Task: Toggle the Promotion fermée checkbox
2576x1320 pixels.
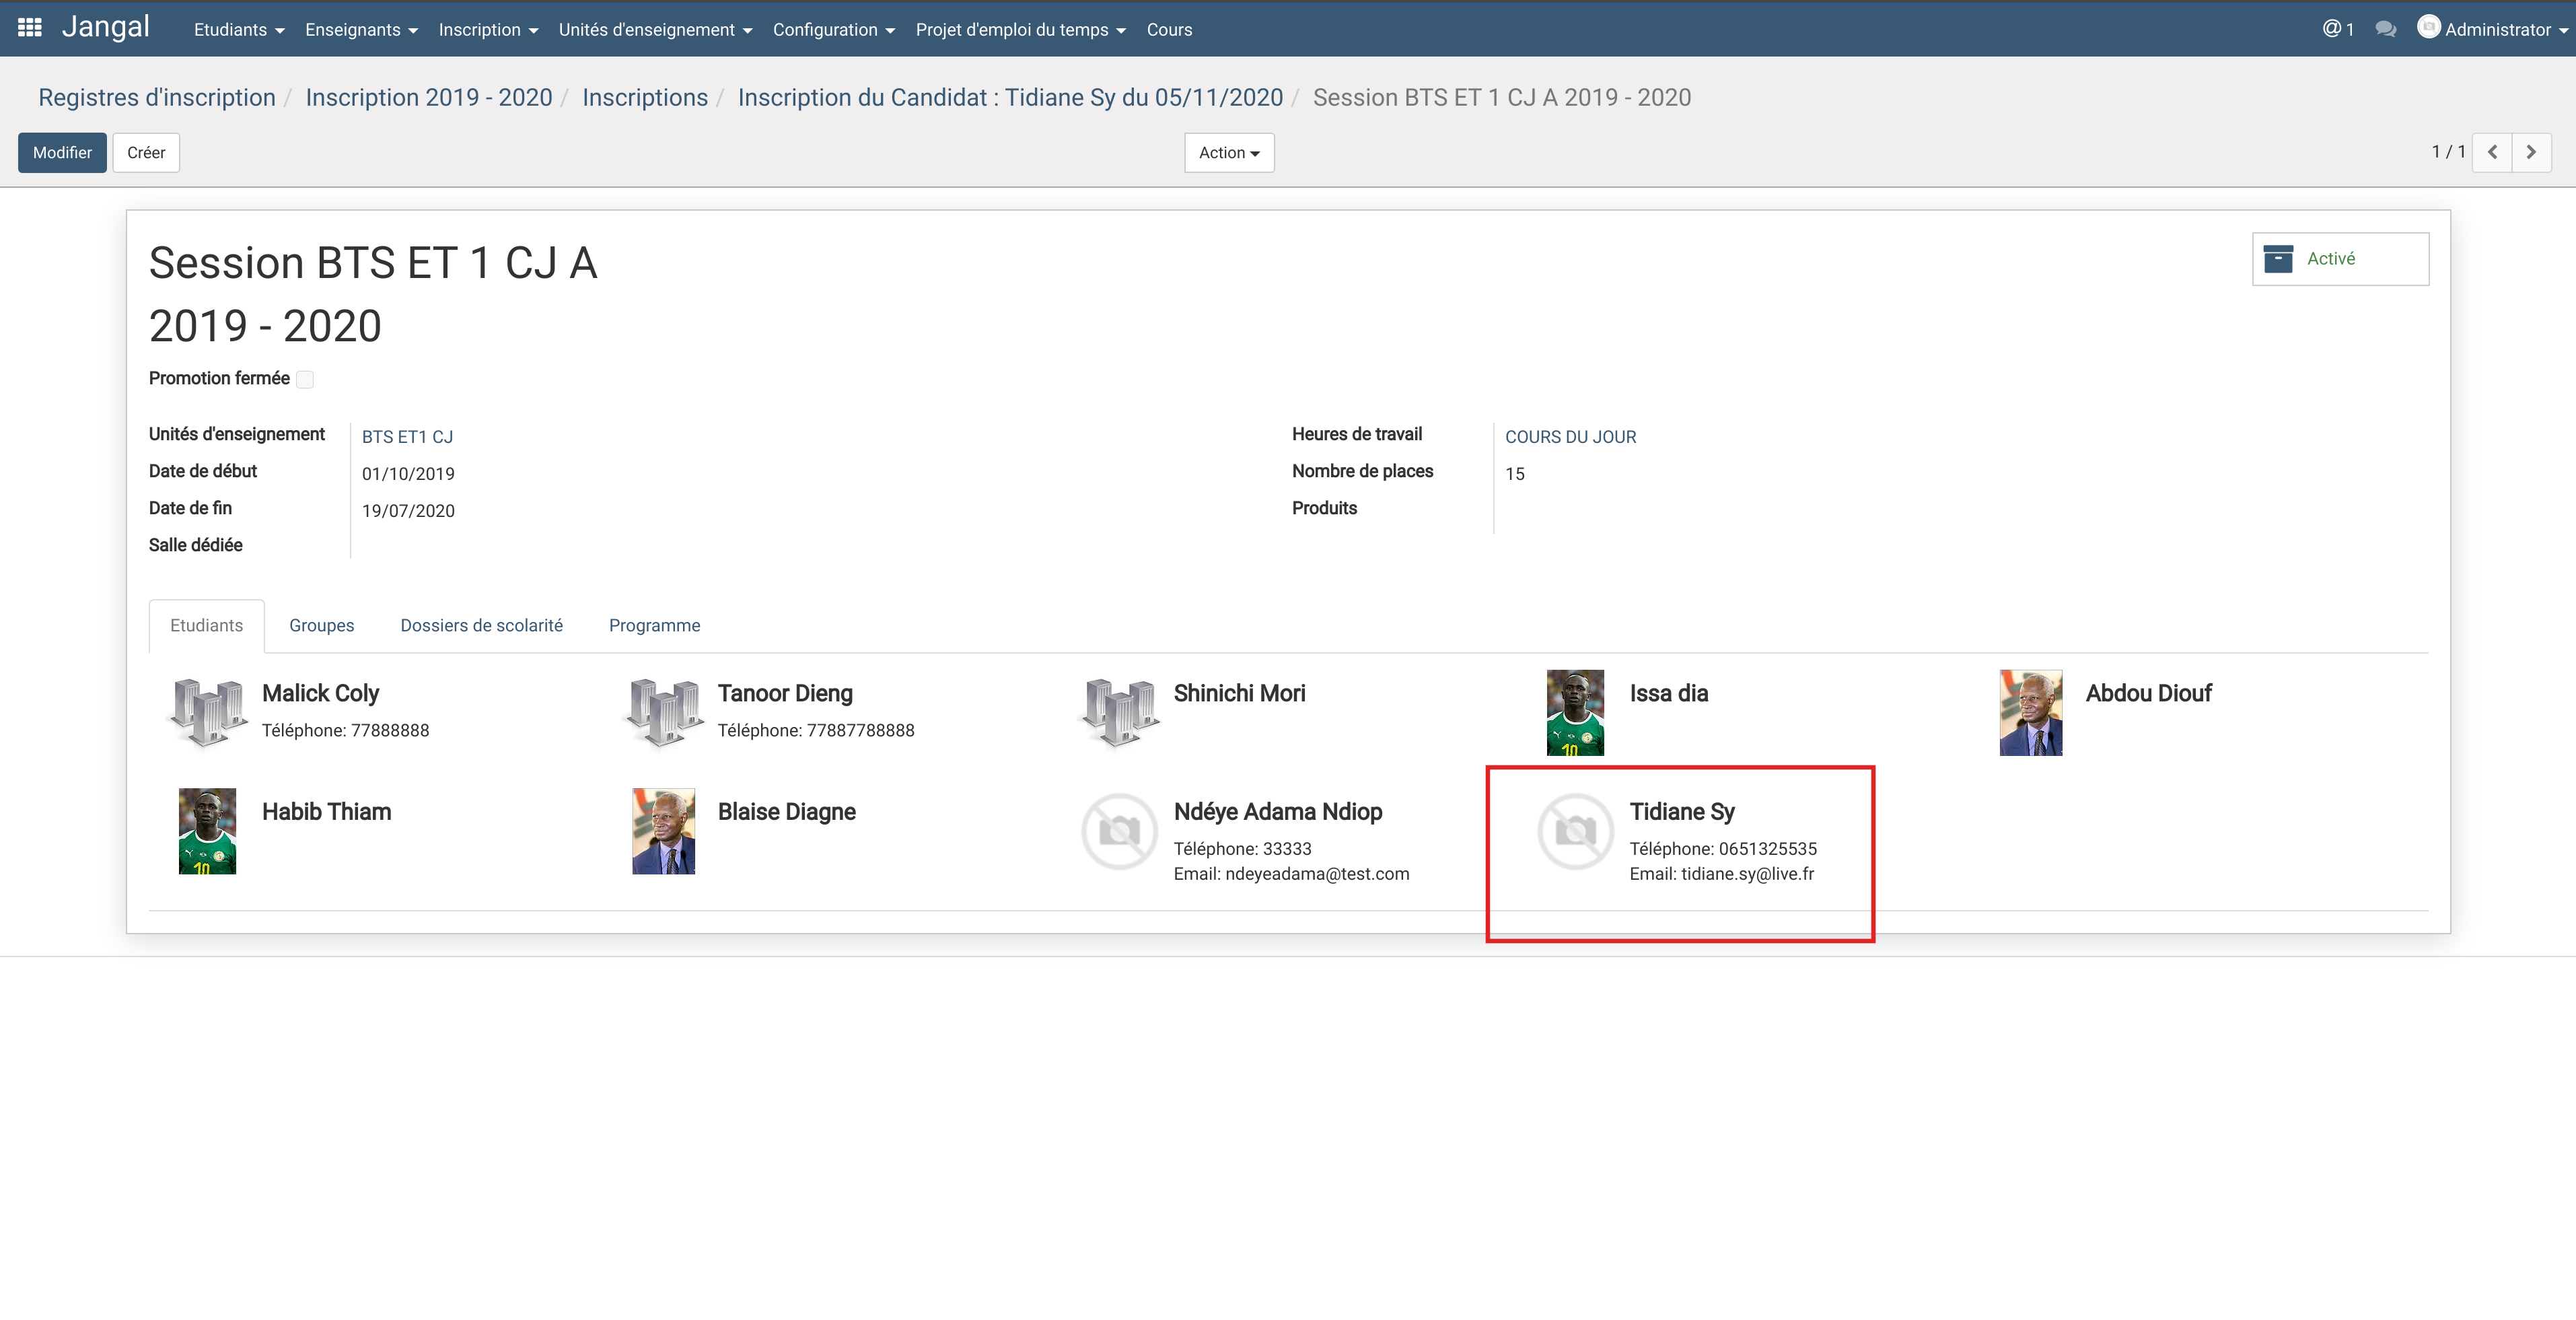Action: 305,379
